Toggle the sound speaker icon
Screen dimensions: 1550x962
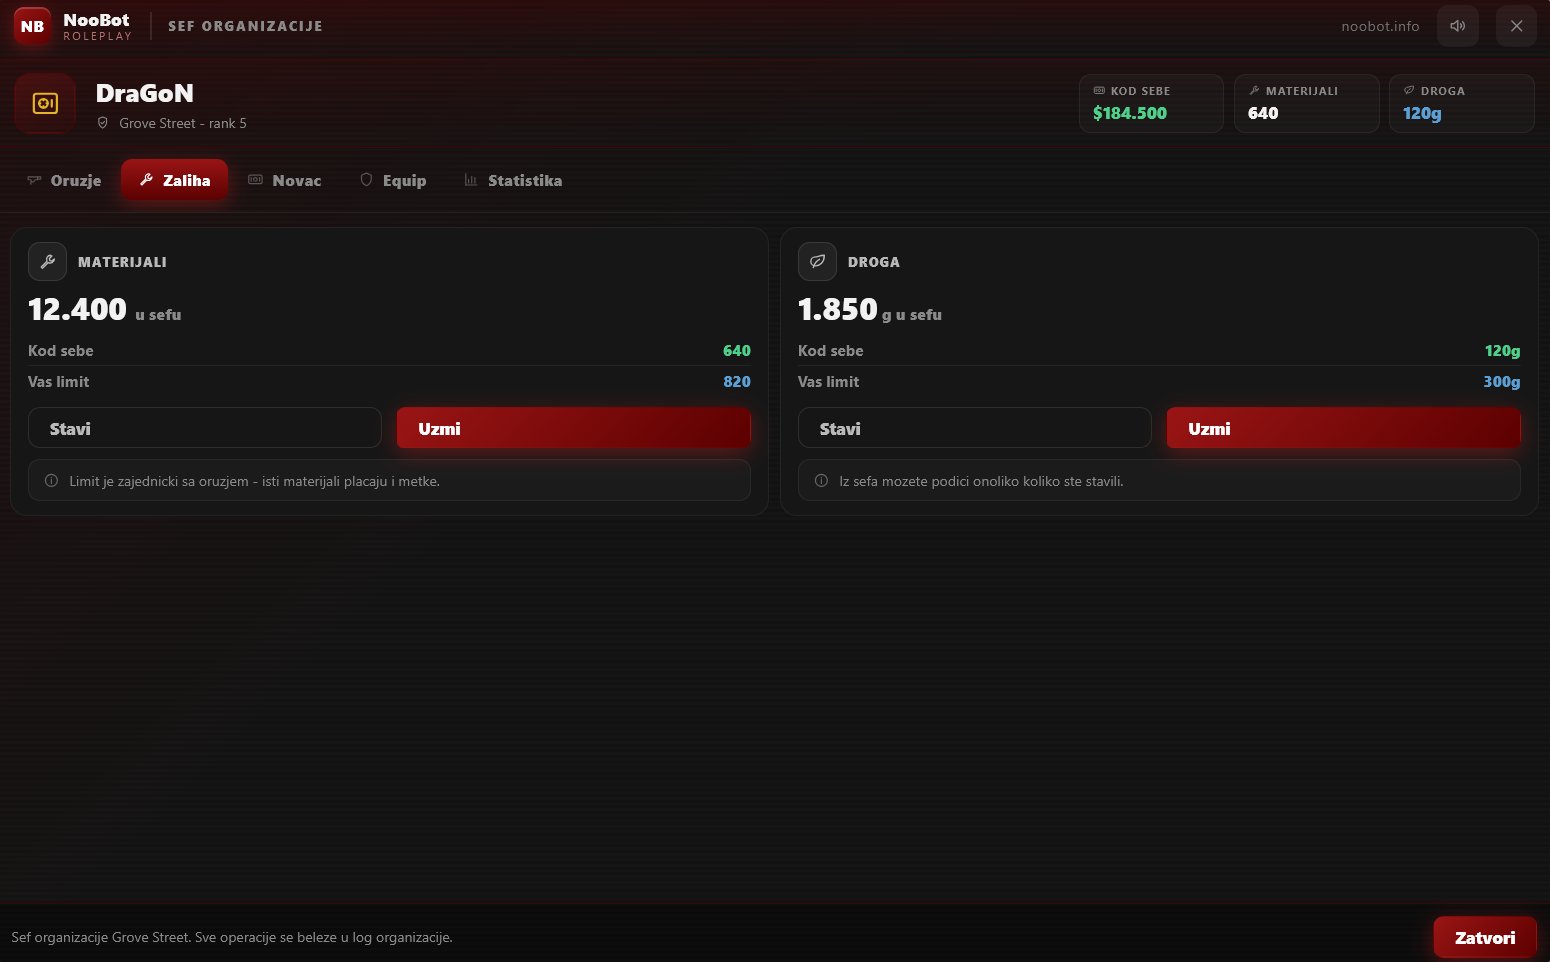[x=1457, y=26]
